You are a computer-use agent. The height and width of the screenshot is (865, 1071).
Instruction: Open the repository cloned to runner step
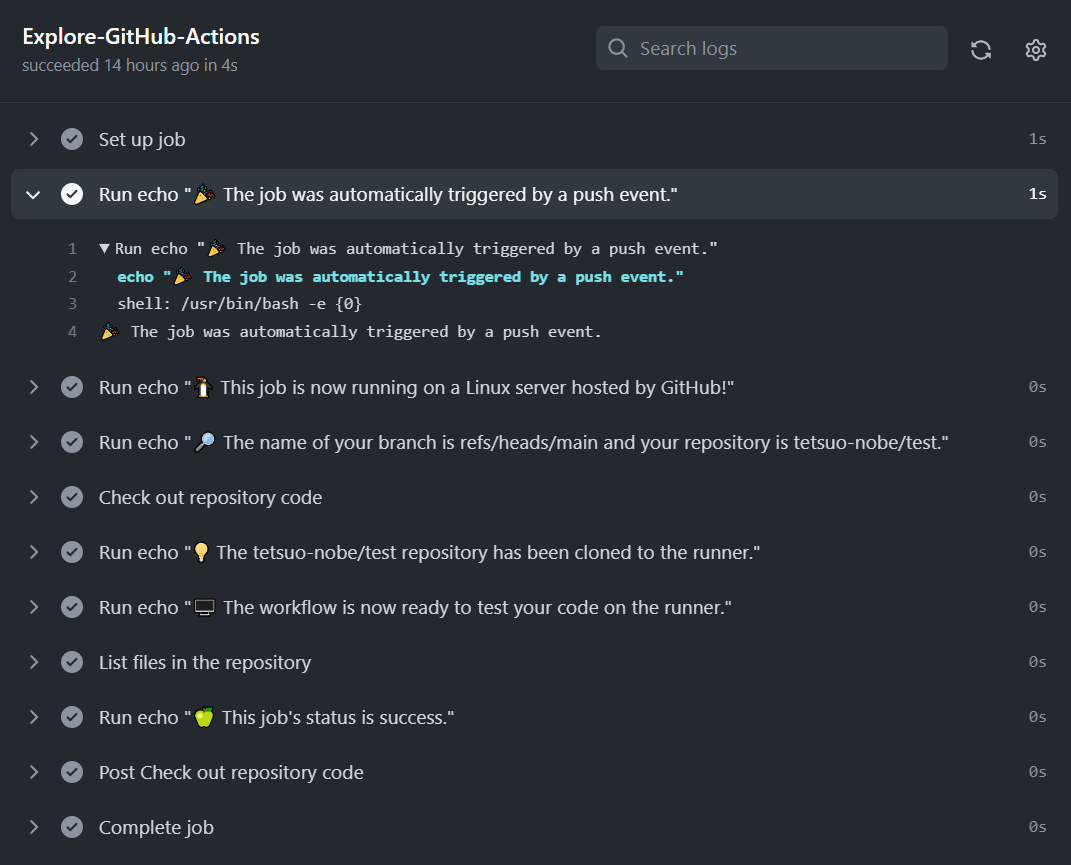click(429, 552)
